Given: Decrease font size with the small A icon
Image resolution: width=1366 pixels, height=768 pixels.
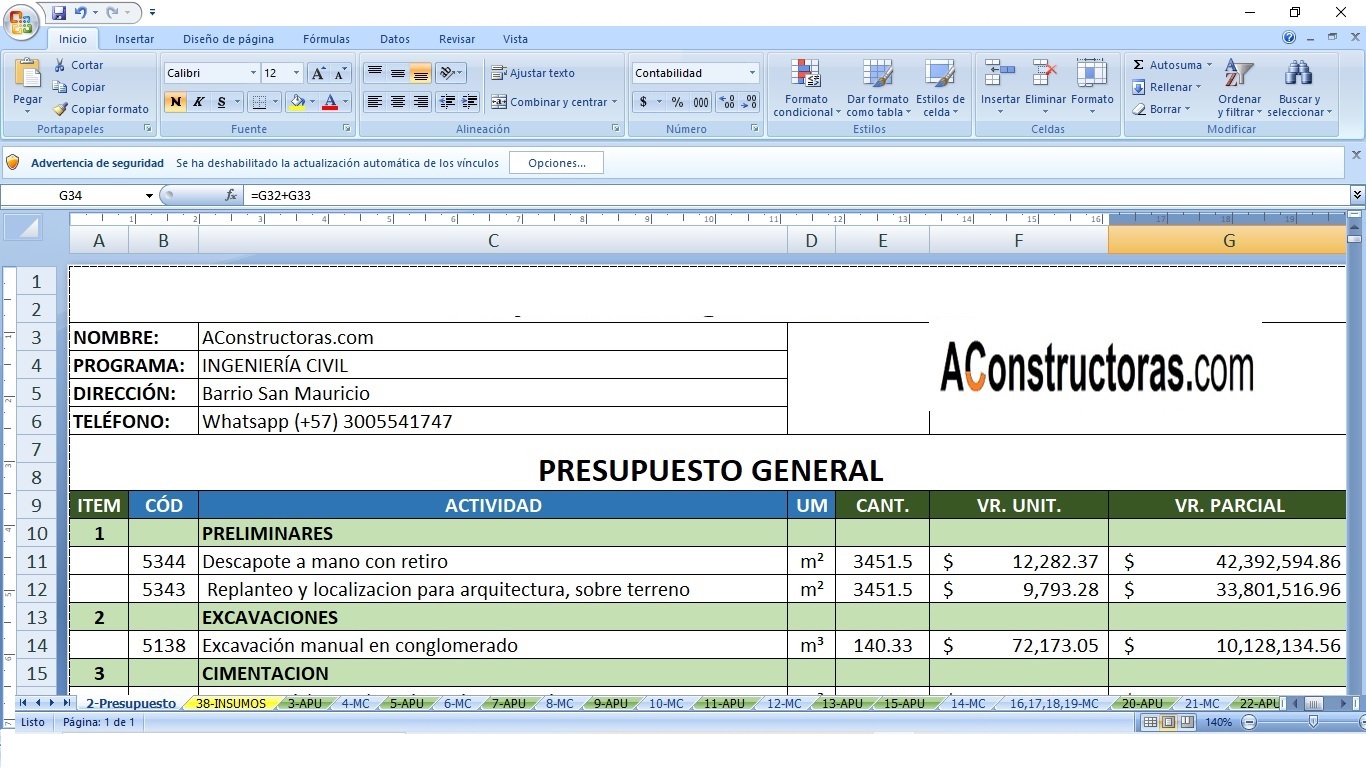Looking at the screenshot, I should click(x=340, y=73).
